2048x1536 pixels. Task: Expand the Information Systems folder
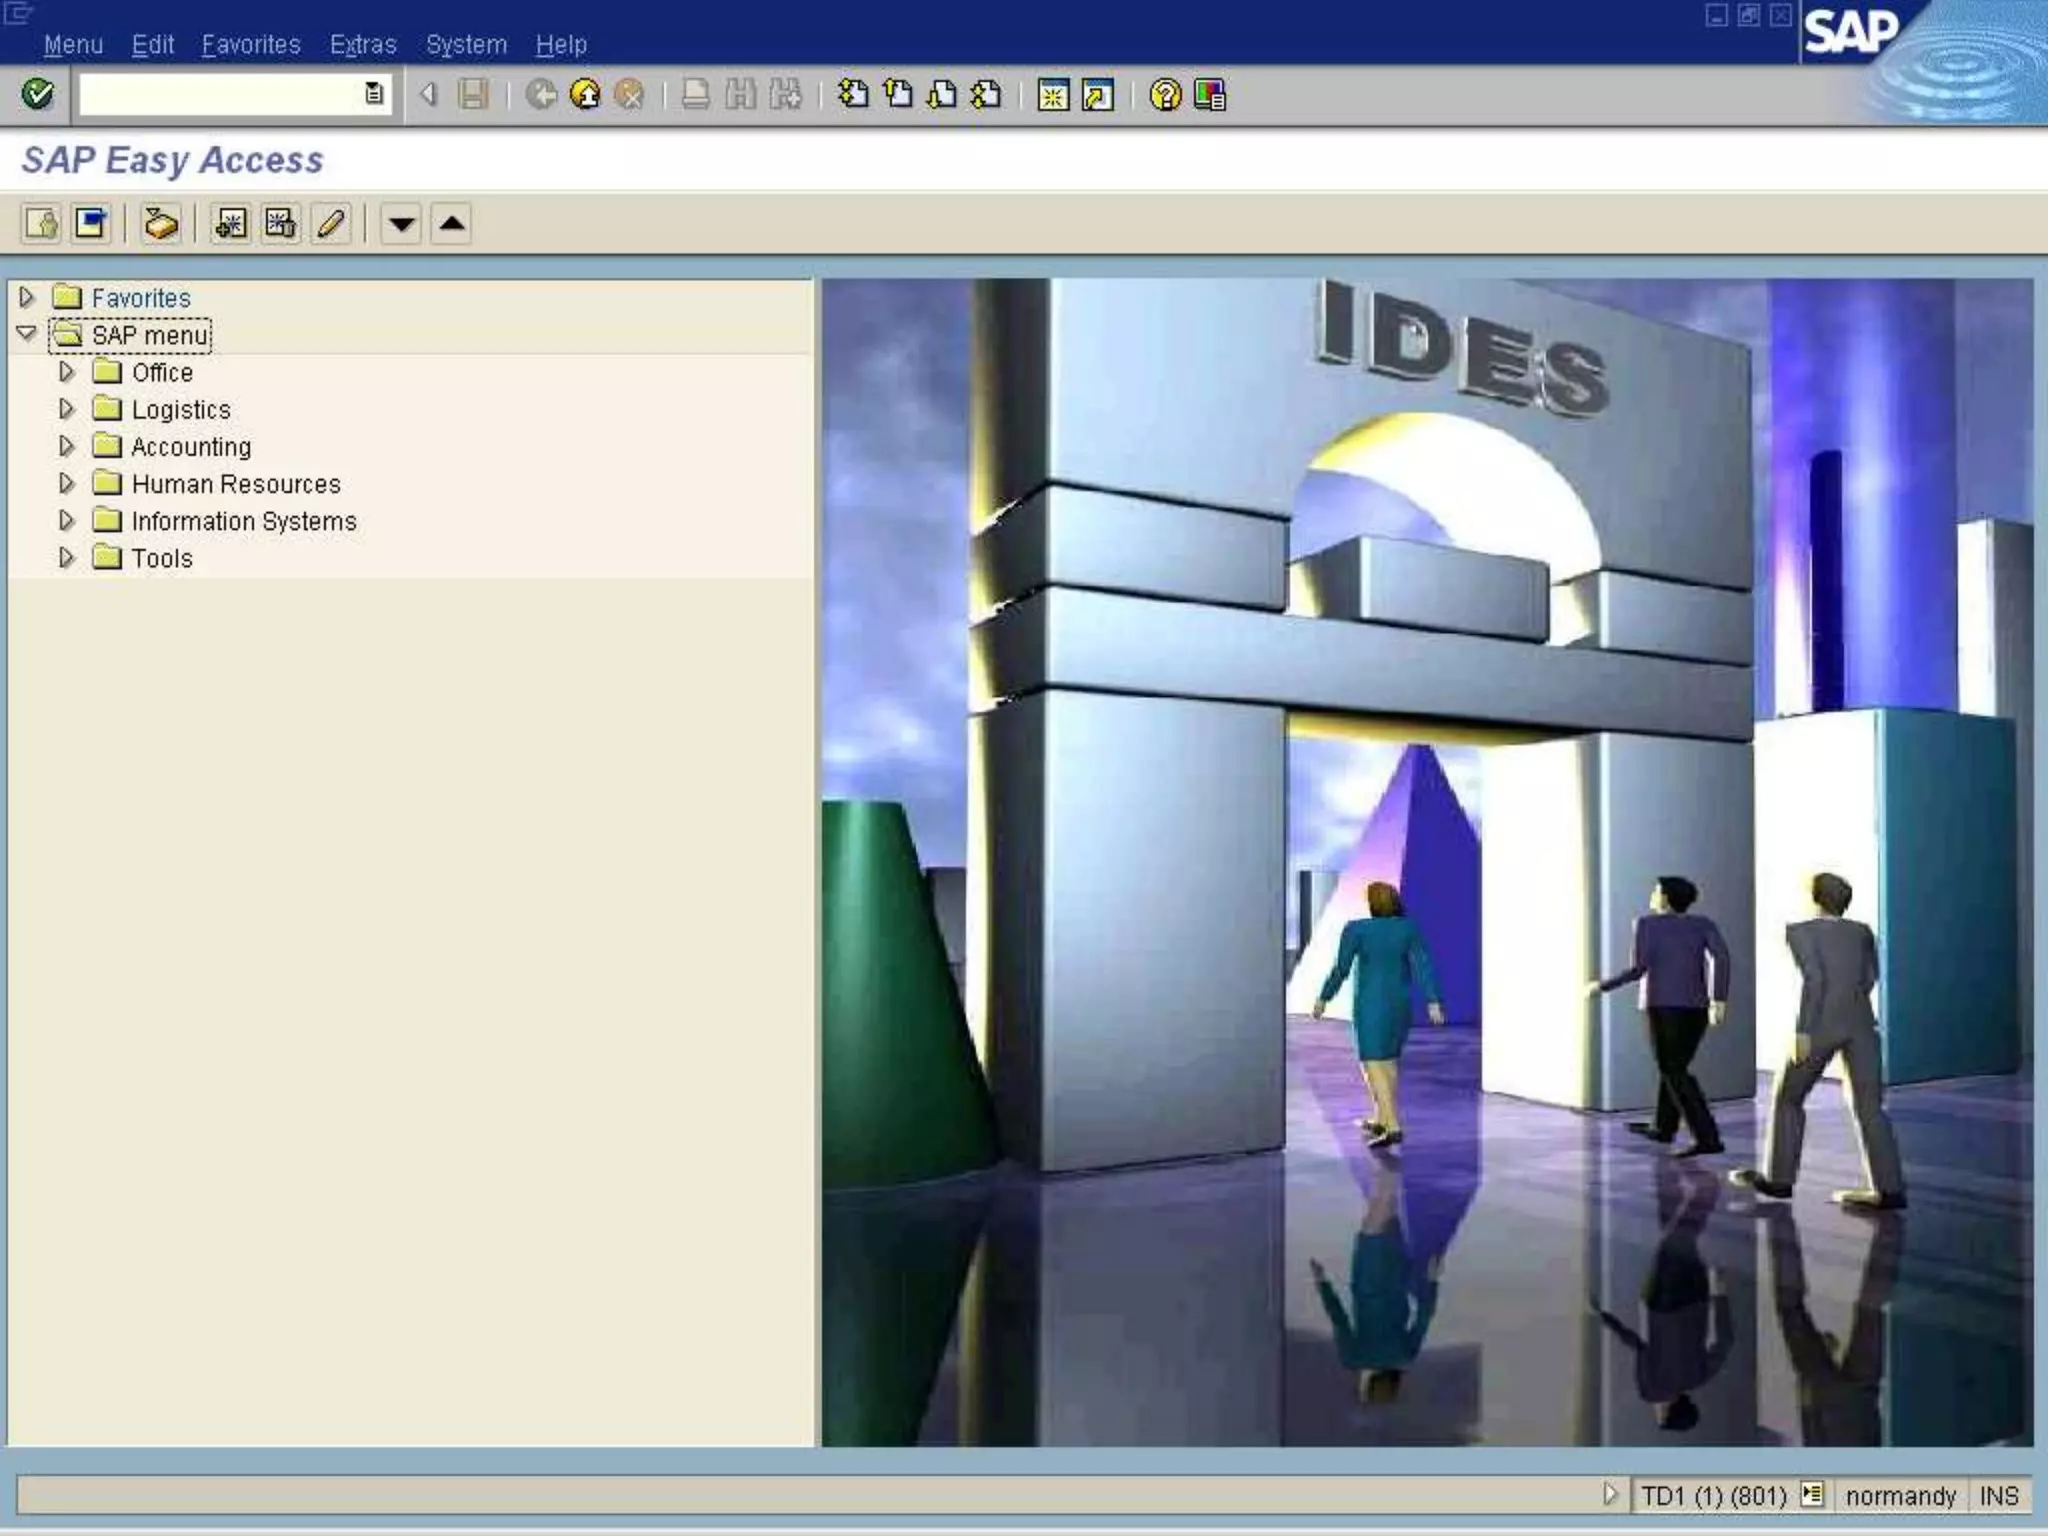point(66,521)
